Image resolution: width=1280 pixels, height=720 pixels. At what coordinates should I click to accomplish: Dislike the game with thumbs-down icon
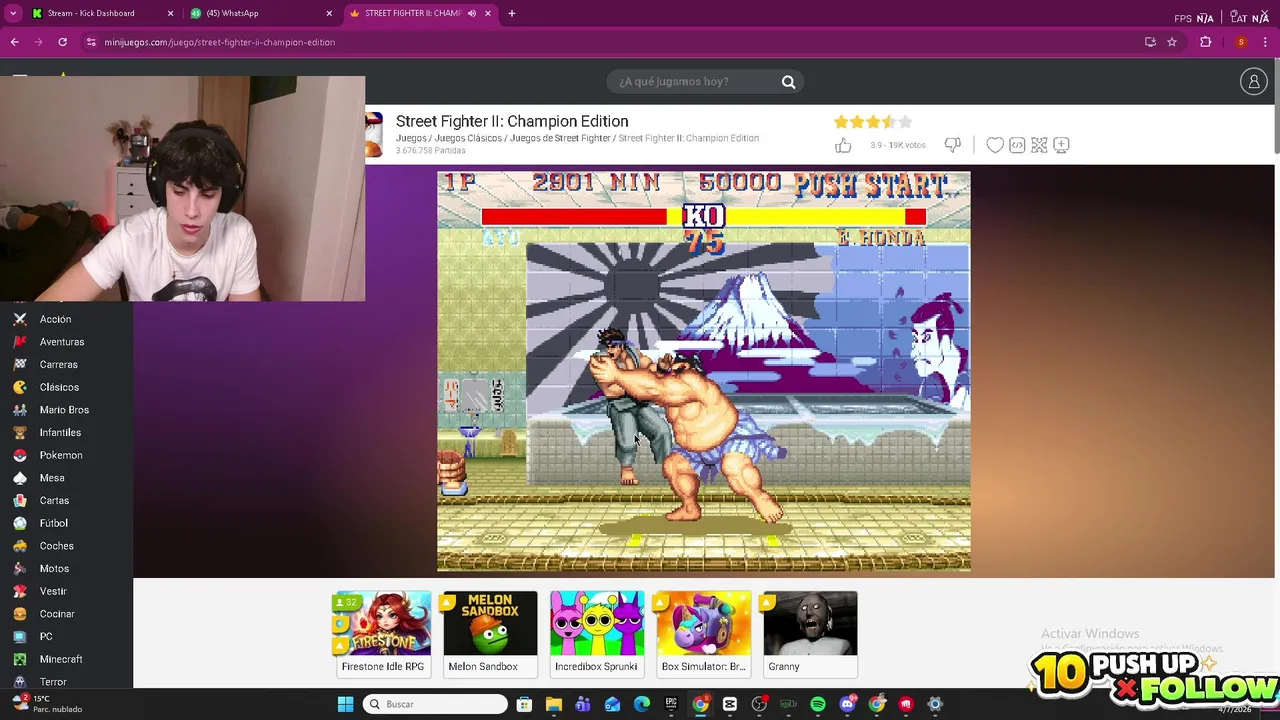952,145
